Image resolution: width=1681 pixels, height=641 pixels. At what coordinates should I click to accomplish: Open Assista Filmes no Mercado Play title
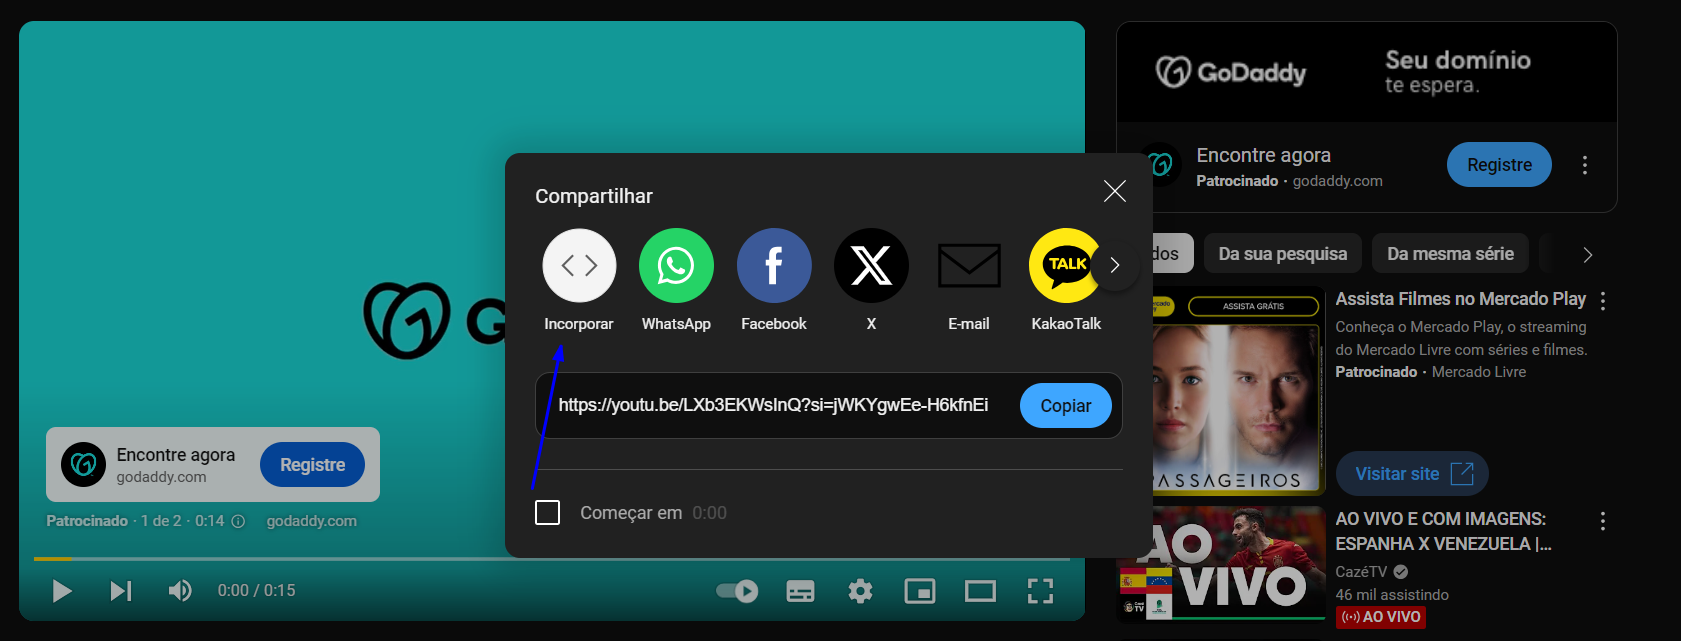coord(1460,299)
